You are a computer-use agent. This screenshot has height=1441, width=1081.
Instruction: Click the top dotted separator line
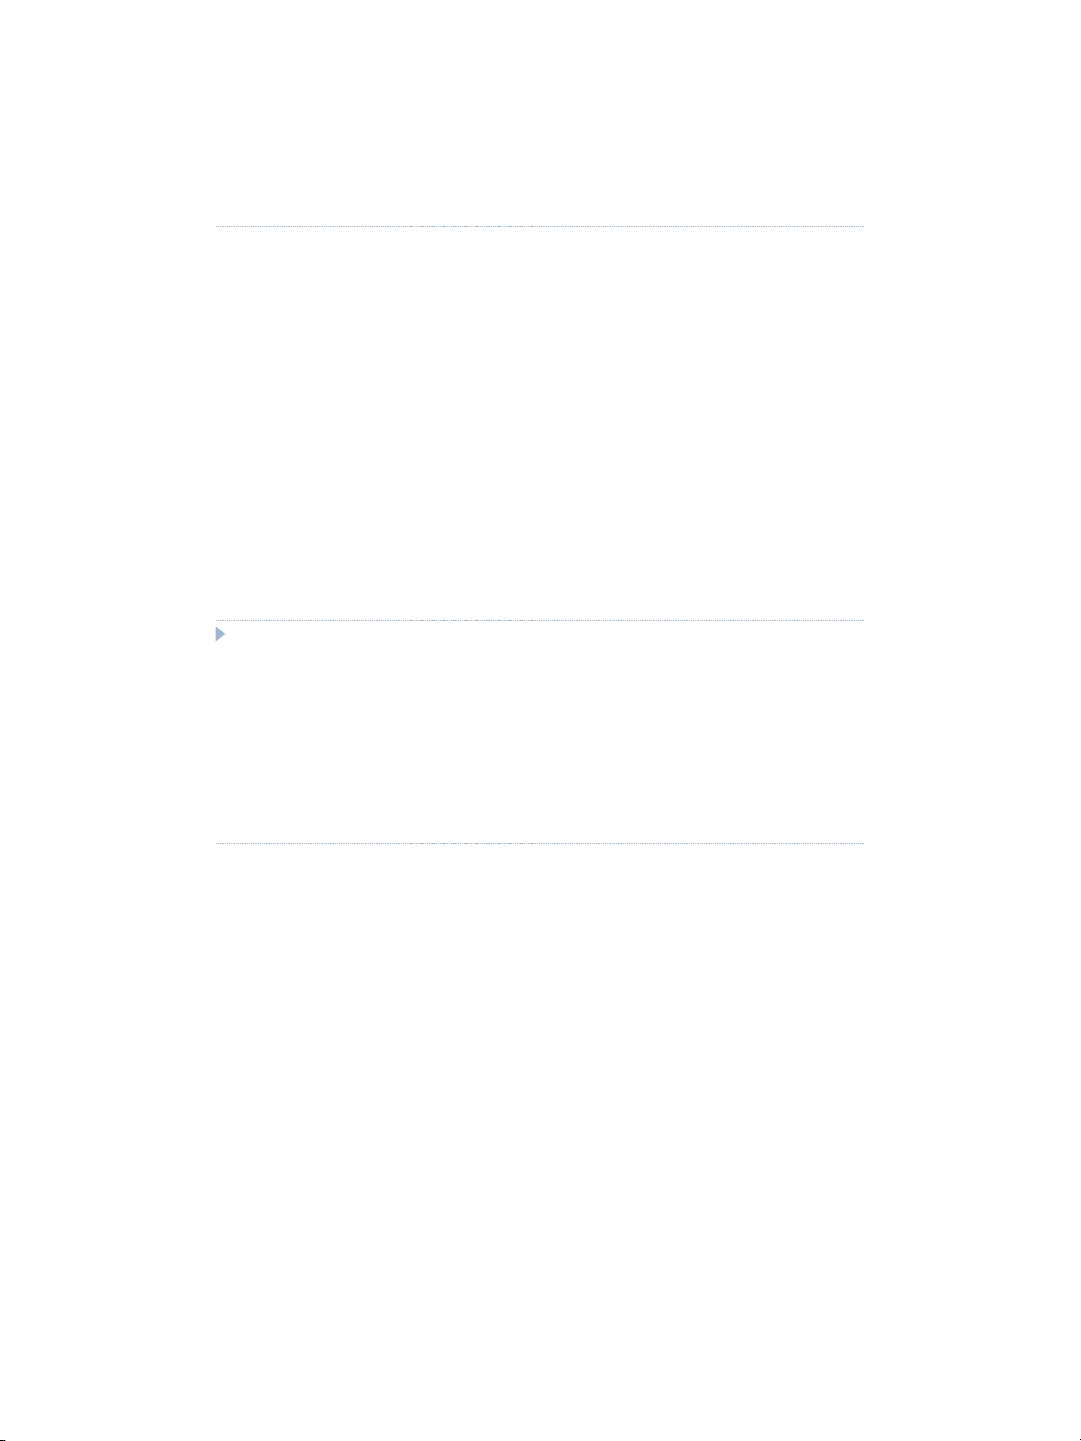(539, 227)
